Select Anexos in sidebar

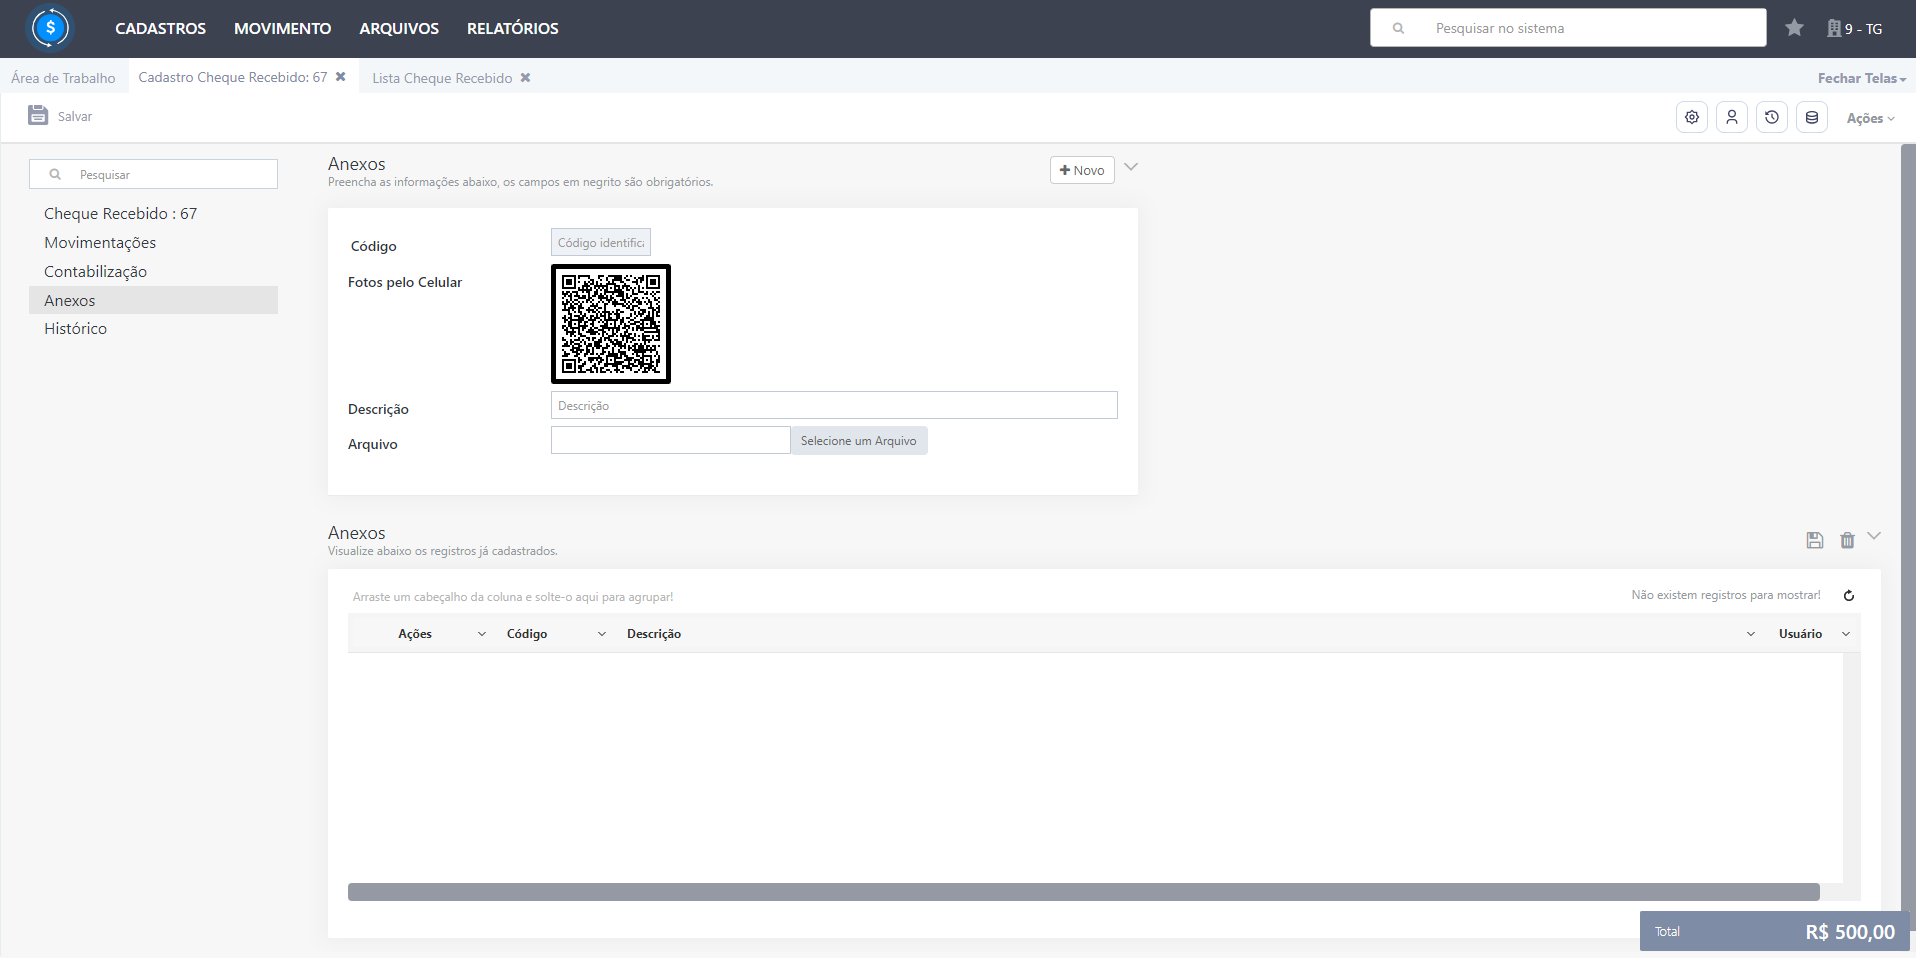(153, 300)
